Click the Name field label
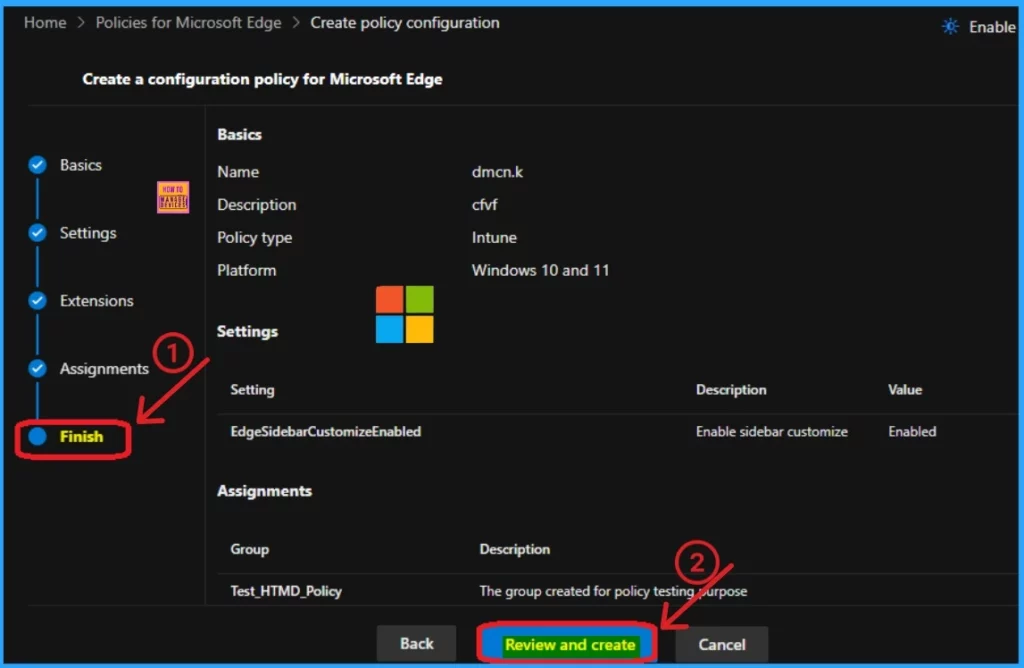This screenshot has height=668, width=1024. pyautogui.click(x=238, y=172)
